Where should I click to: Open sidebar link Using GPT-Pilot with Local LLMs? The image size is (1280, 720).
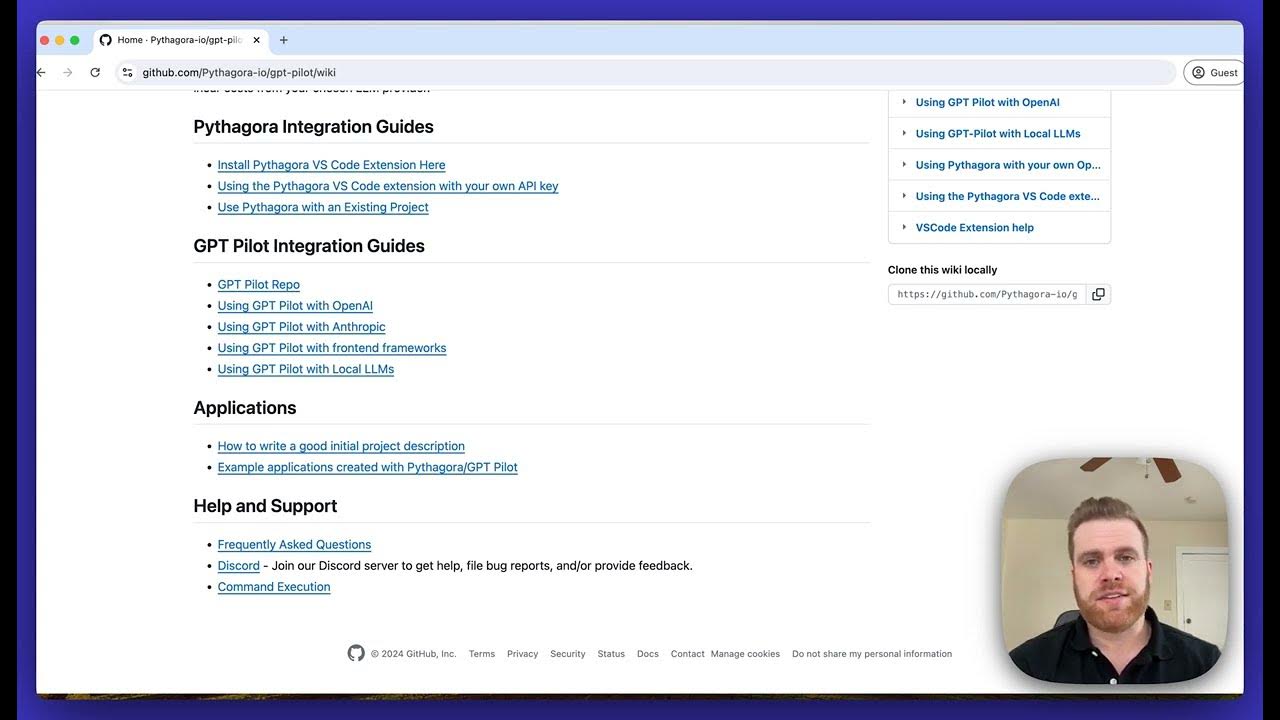pos(998,133)
